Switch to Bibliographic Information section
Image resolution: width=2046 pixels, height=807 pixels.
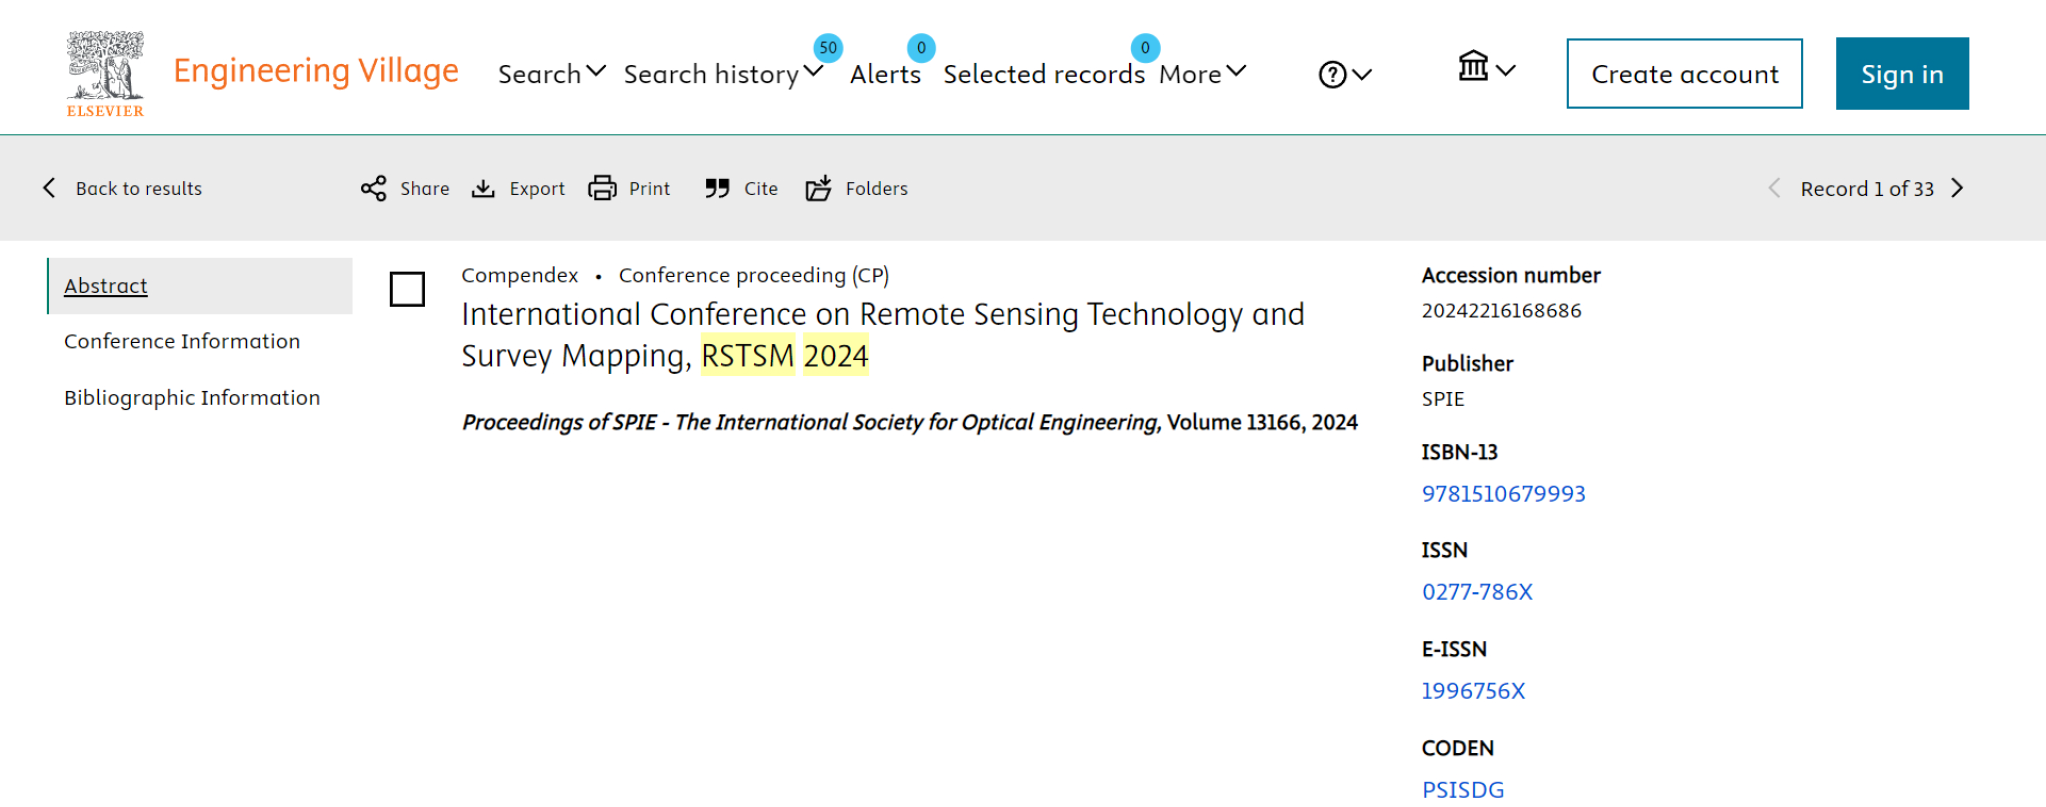click(192, 398)
